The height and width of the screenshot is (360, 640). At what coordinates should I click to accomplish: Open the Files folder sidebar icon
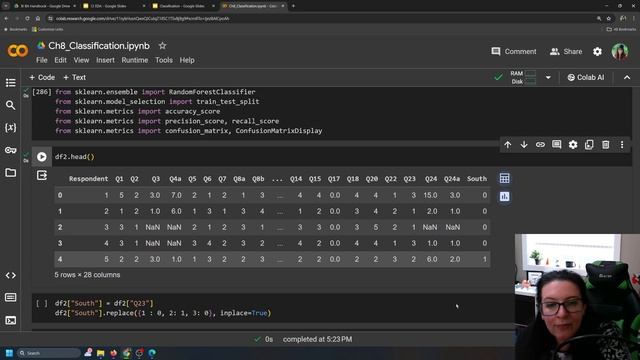tap(11, 173)
